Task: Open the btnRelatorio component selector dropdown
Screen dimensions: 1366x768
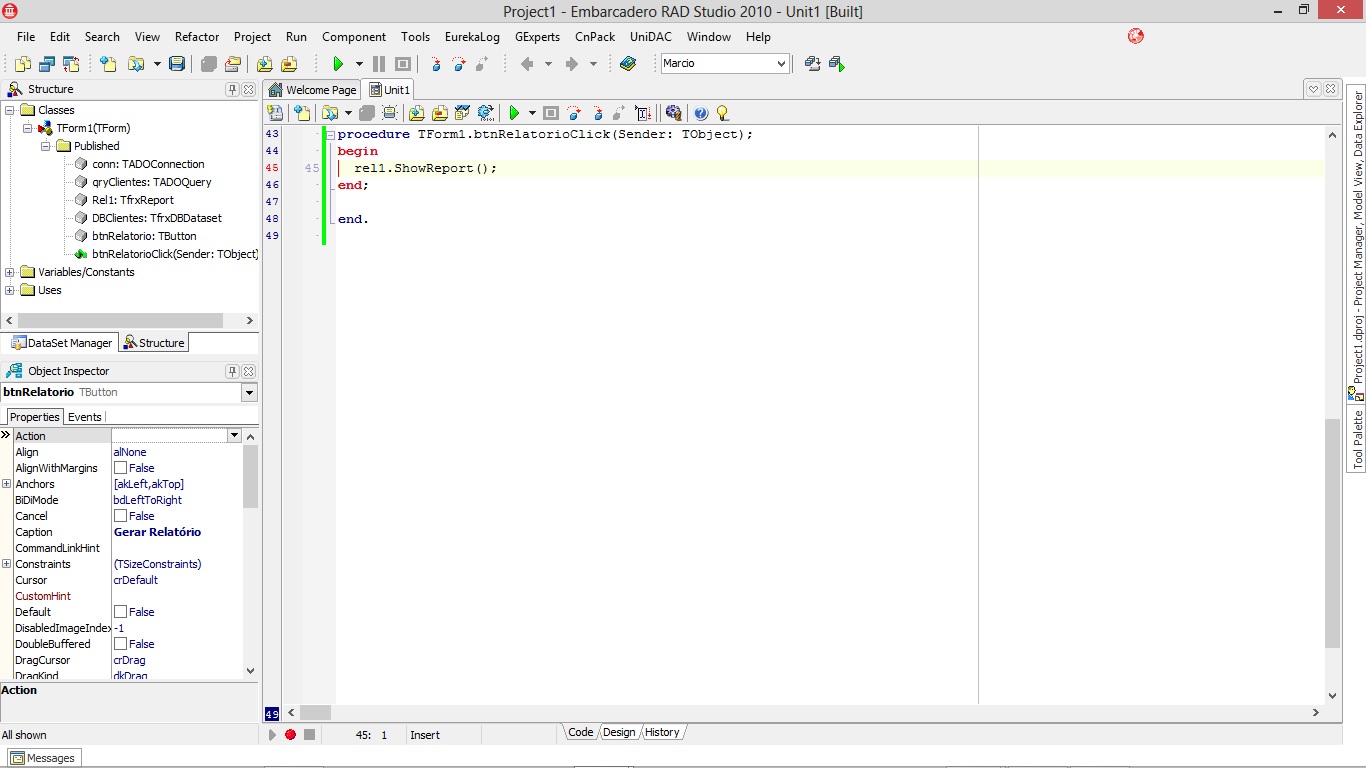Action: click(249, 393)
